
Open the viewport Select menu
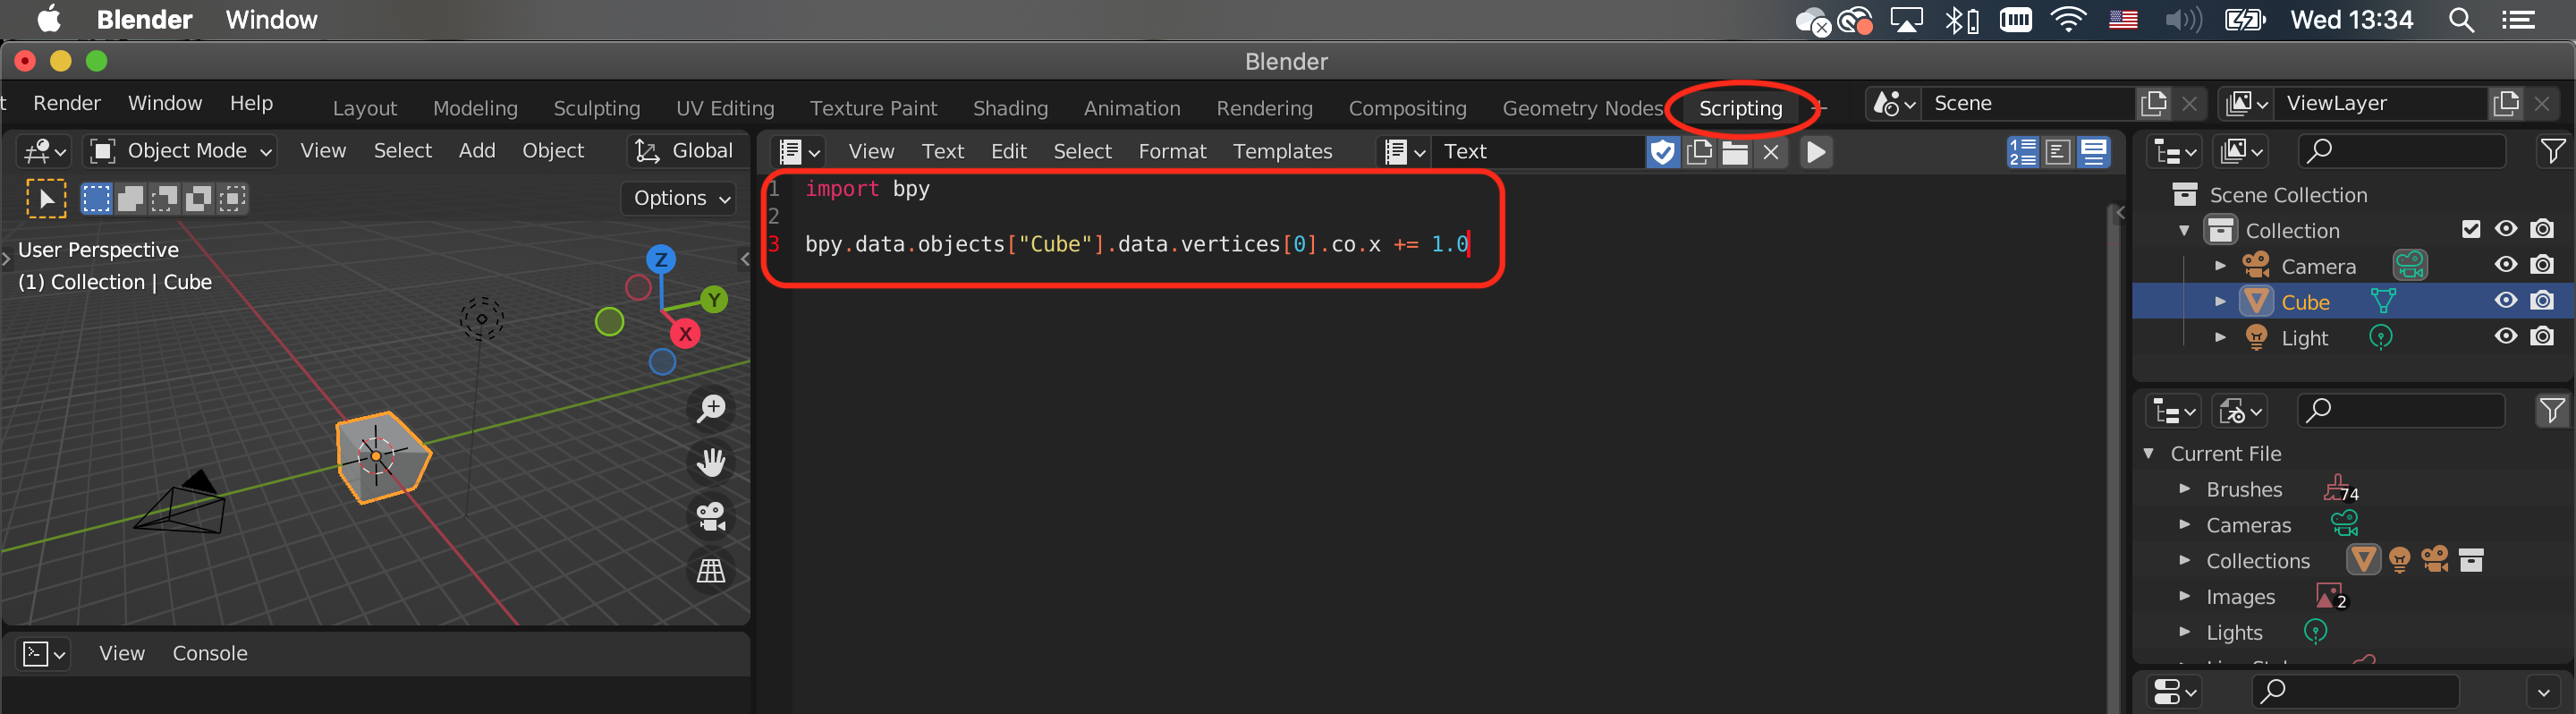(x=403, y=151)
